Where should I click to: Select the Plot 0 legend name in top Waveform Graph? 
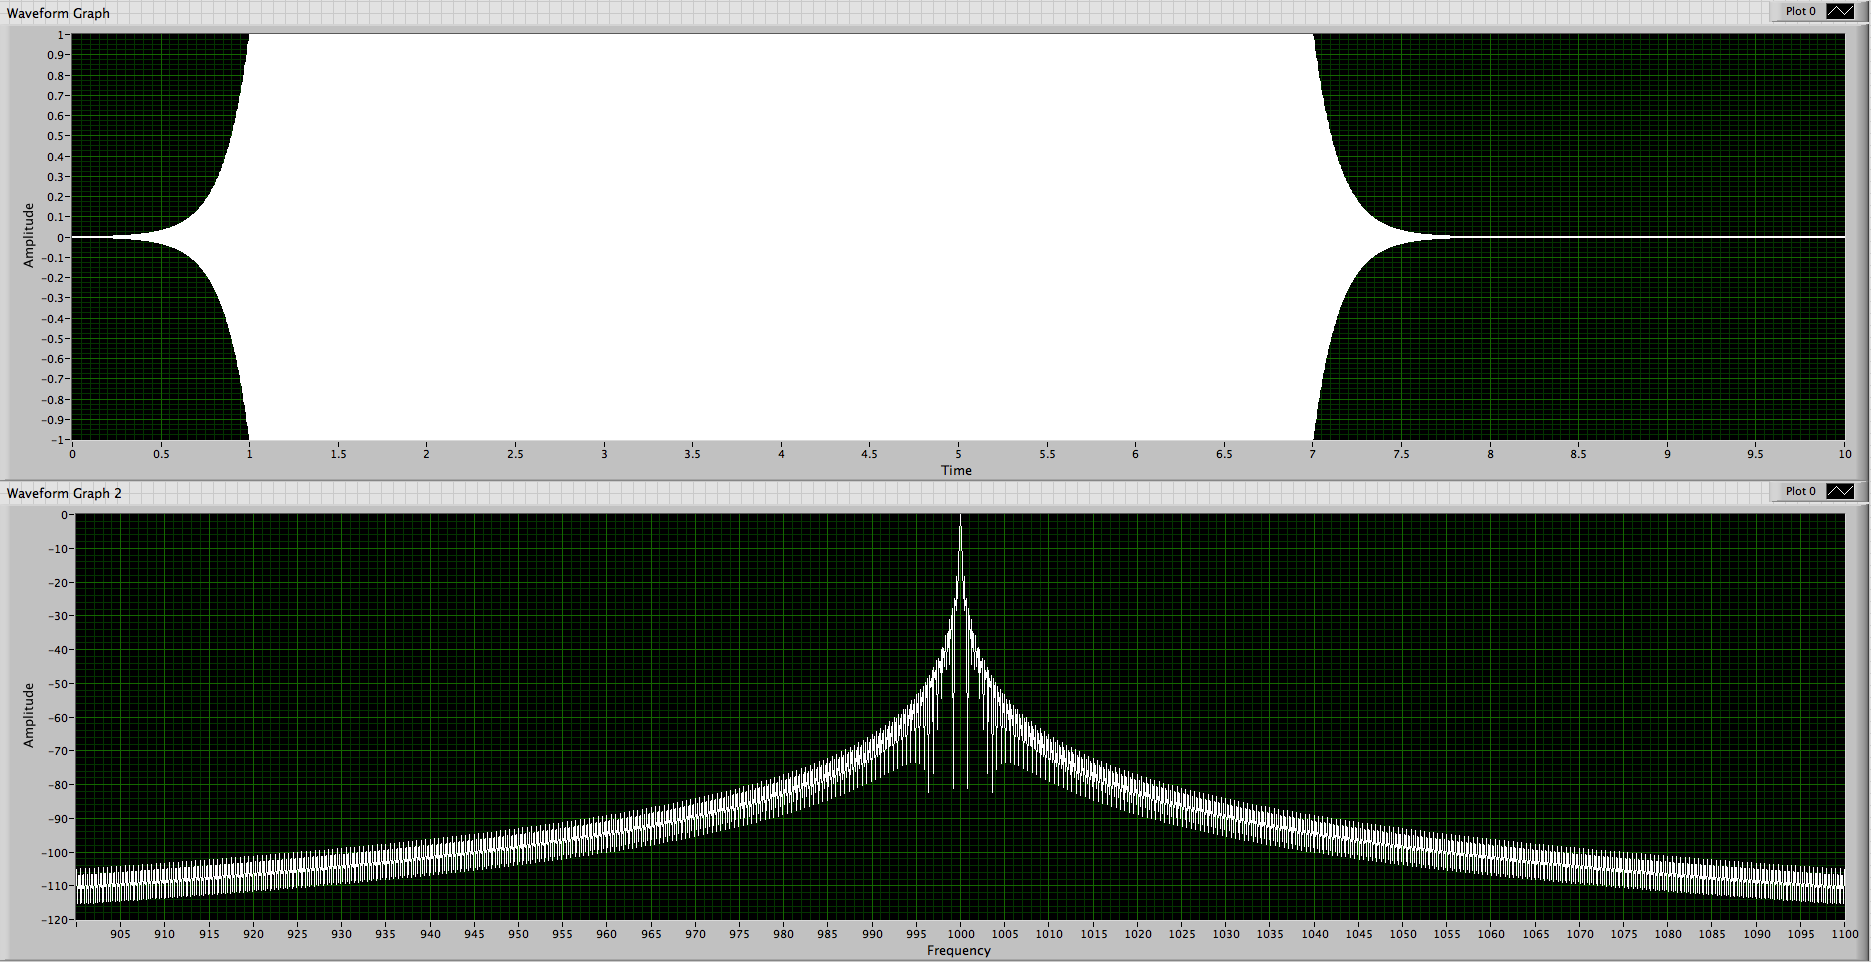(x=1800, y=11)
